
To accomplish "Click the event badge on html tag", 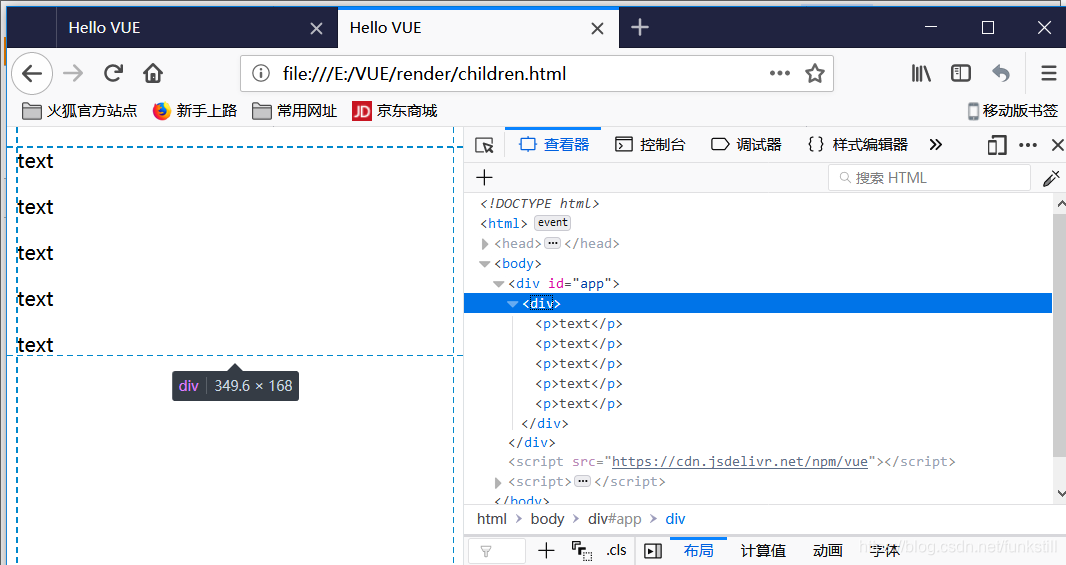I will click(x=552, y=223).
